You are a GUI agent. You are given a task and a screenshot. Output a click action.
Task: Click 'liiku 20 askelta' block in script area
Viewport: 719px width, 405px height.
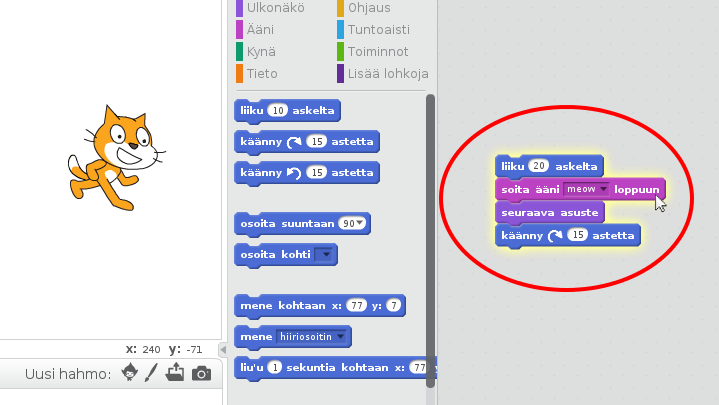512,166
